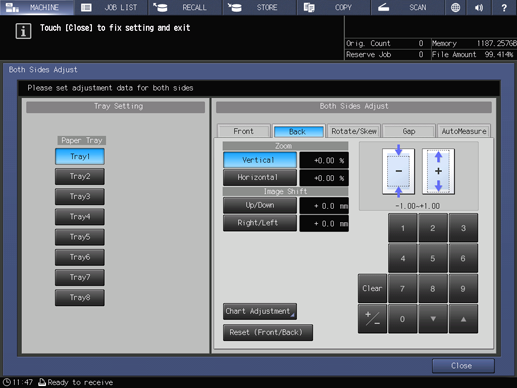The width and height of the screenshot is (517, 388).
Task: Select Tray2 paper tray
Action: click(80, 176)
